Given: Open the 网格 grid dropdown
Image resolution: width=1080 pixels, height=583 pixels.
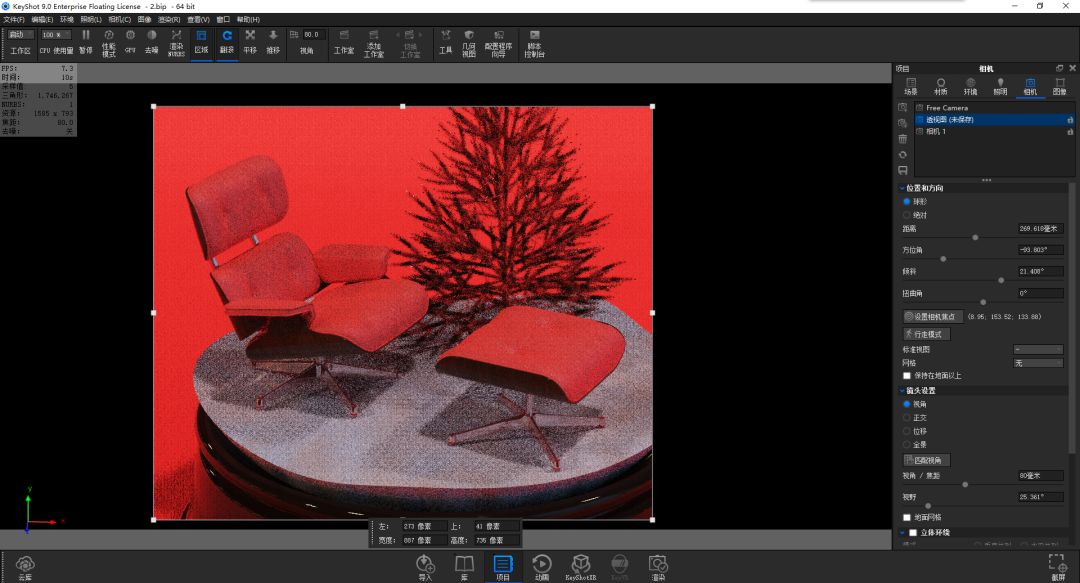Looking at the screenshot, I should pyautogui.click(x=1038, y=362).
